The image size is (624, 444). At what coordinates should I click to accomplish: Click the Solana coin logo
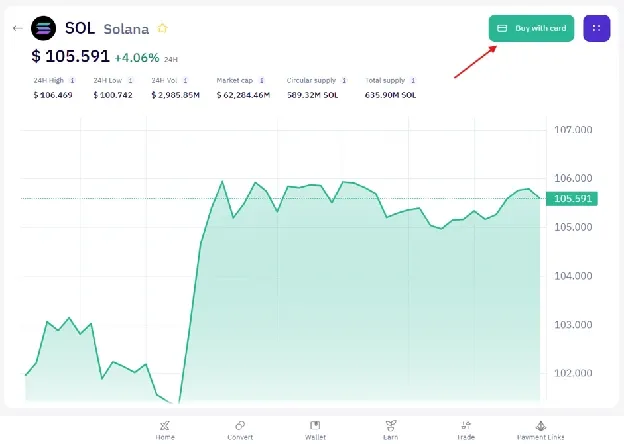click(x=43, y=28)
